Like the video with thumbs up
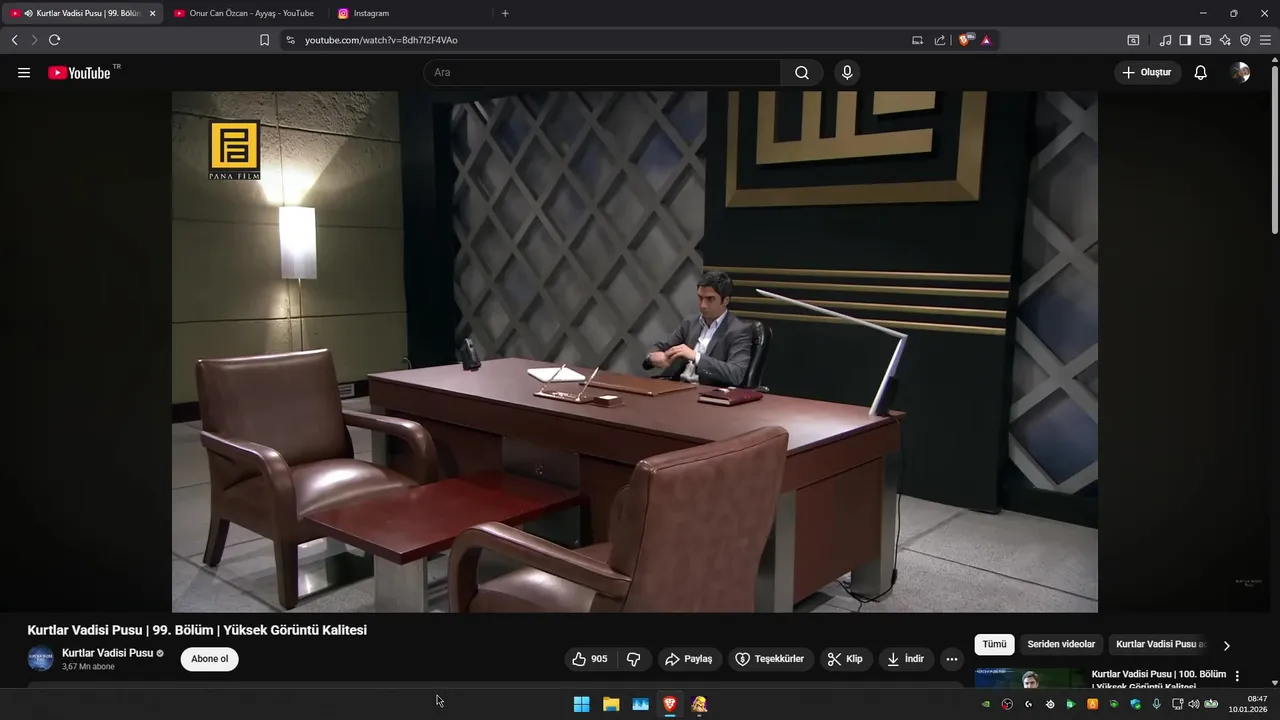The height and width of the screenshot is (720, 1280). 589,659
